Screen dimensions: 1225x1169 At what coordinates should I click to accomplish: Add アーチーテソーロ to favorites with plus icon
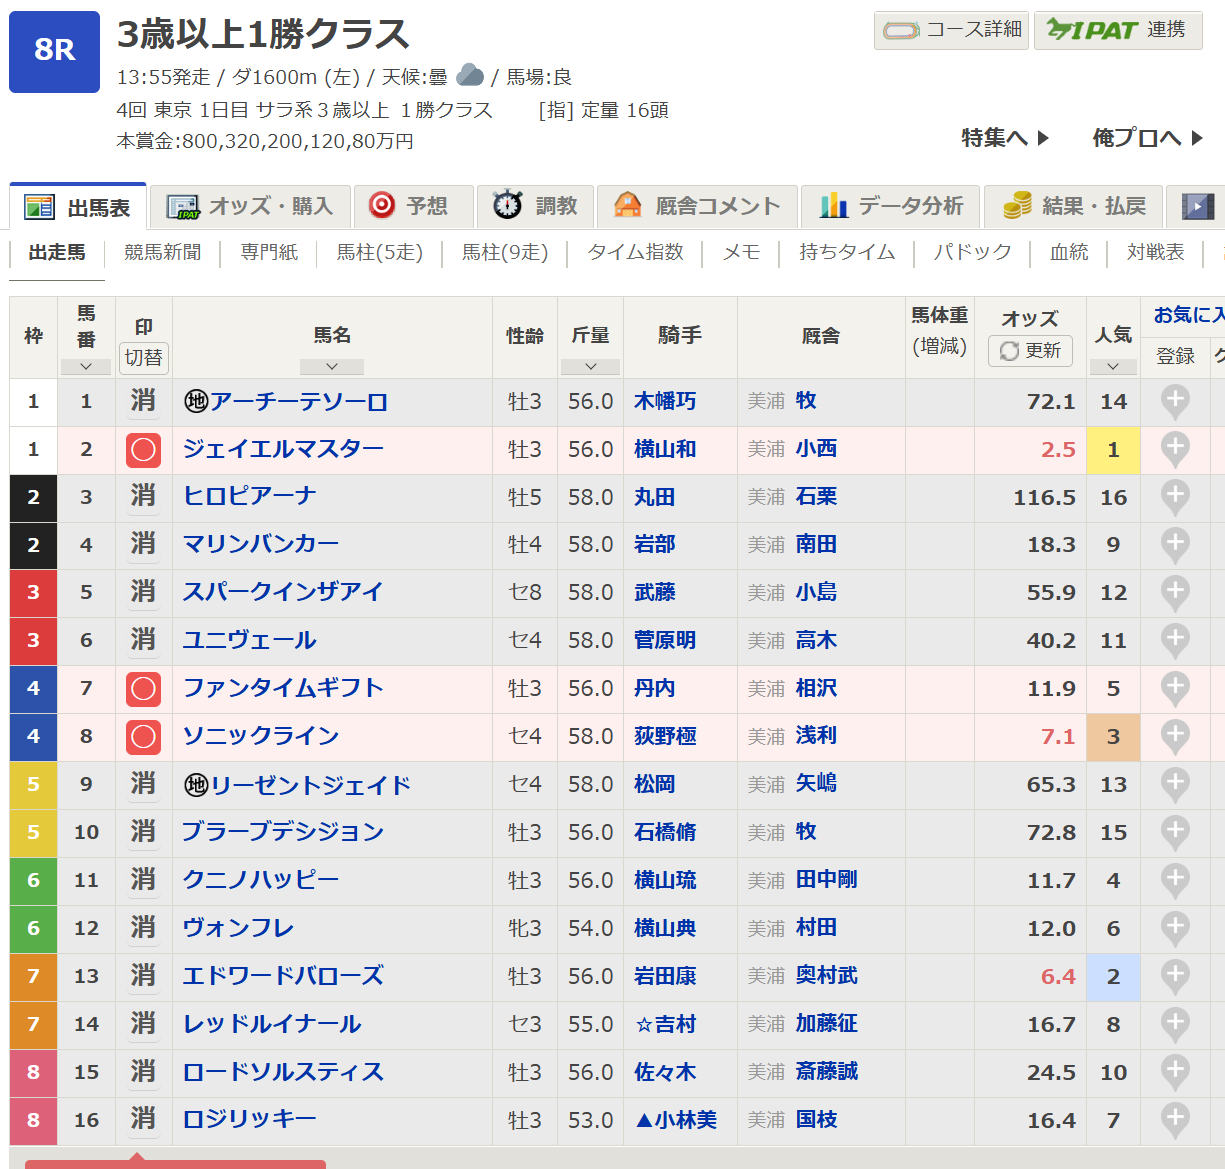click(x=1175, y=402)
